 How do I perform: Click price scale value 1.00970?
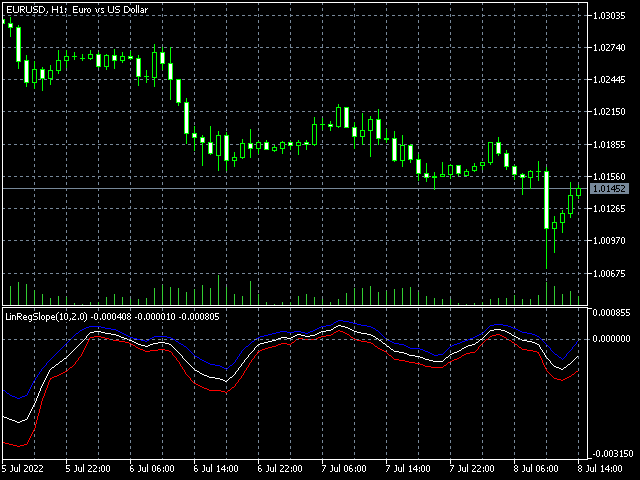point(609,240)
